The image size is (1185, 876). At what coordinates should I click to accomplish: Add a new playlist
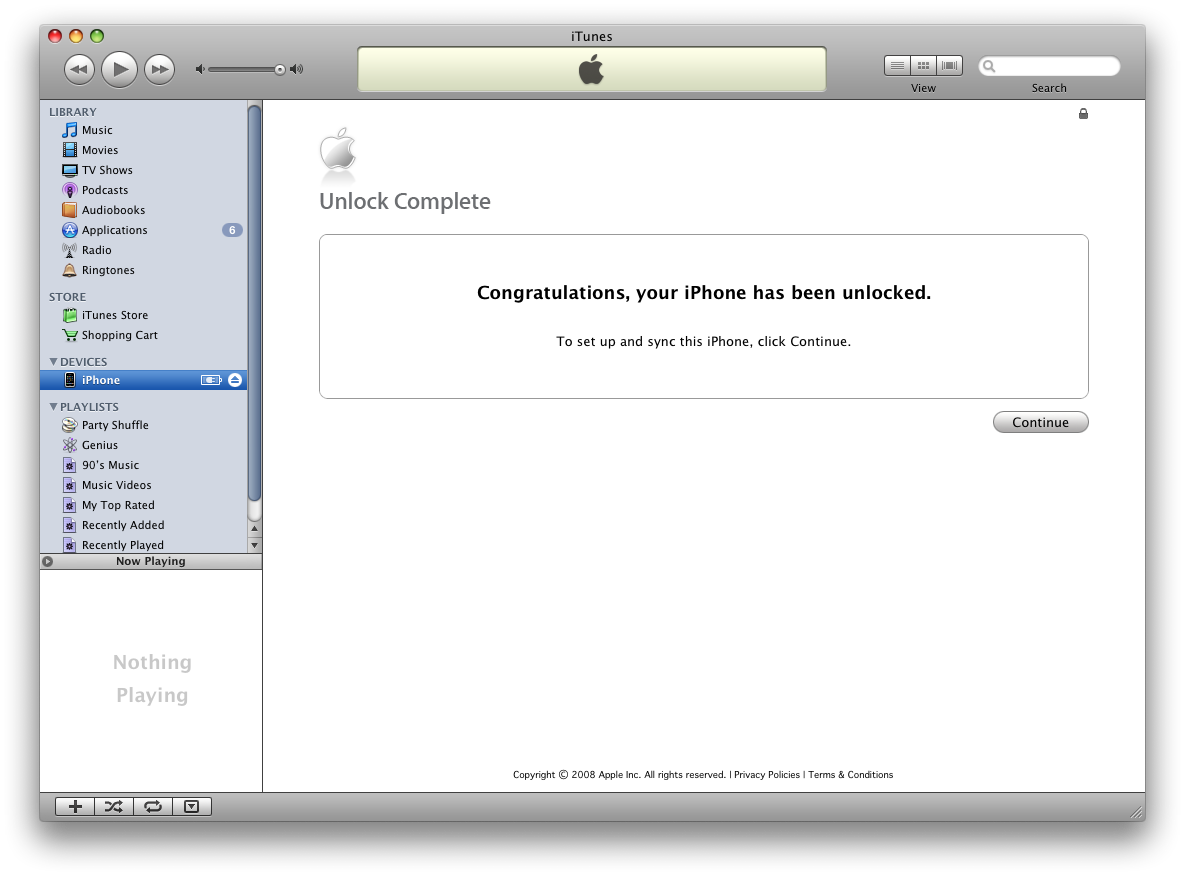[x=76, y=806]
